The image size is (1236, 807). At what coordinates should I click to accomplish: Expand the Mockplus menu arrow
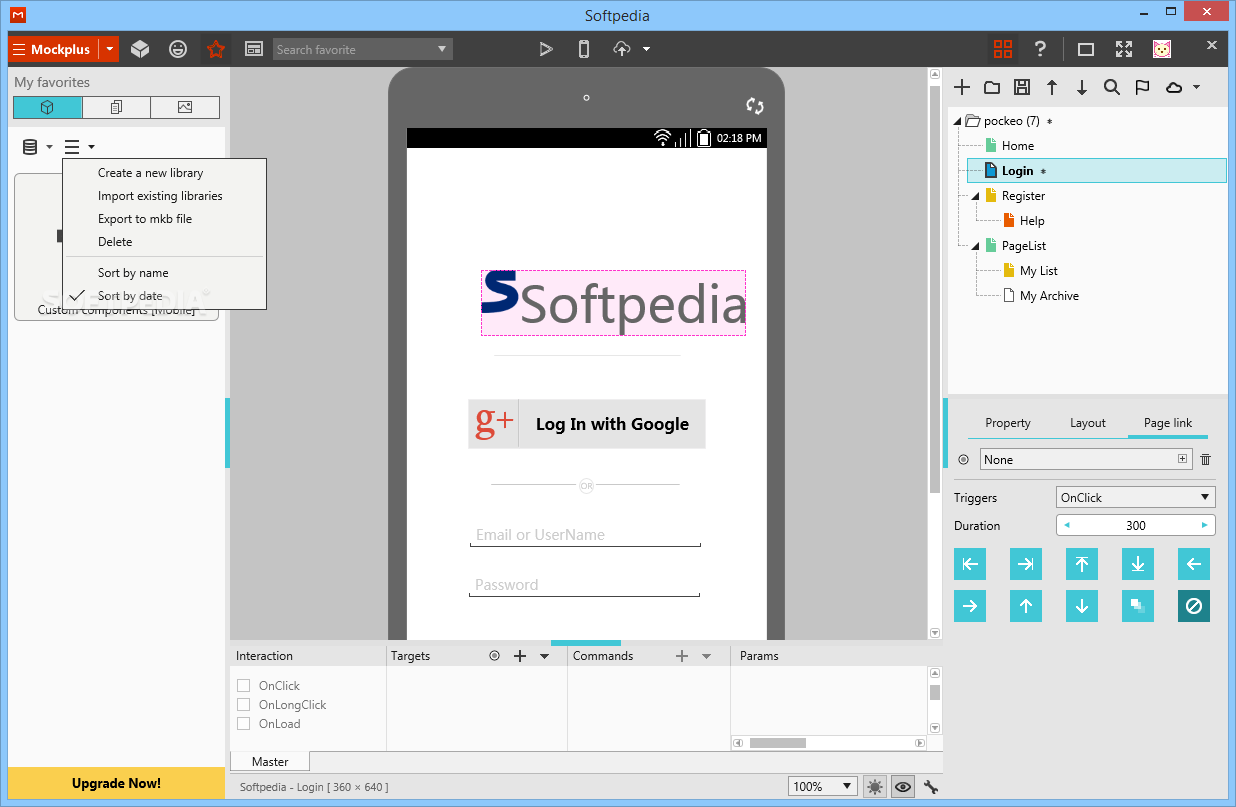click(110, 49)
